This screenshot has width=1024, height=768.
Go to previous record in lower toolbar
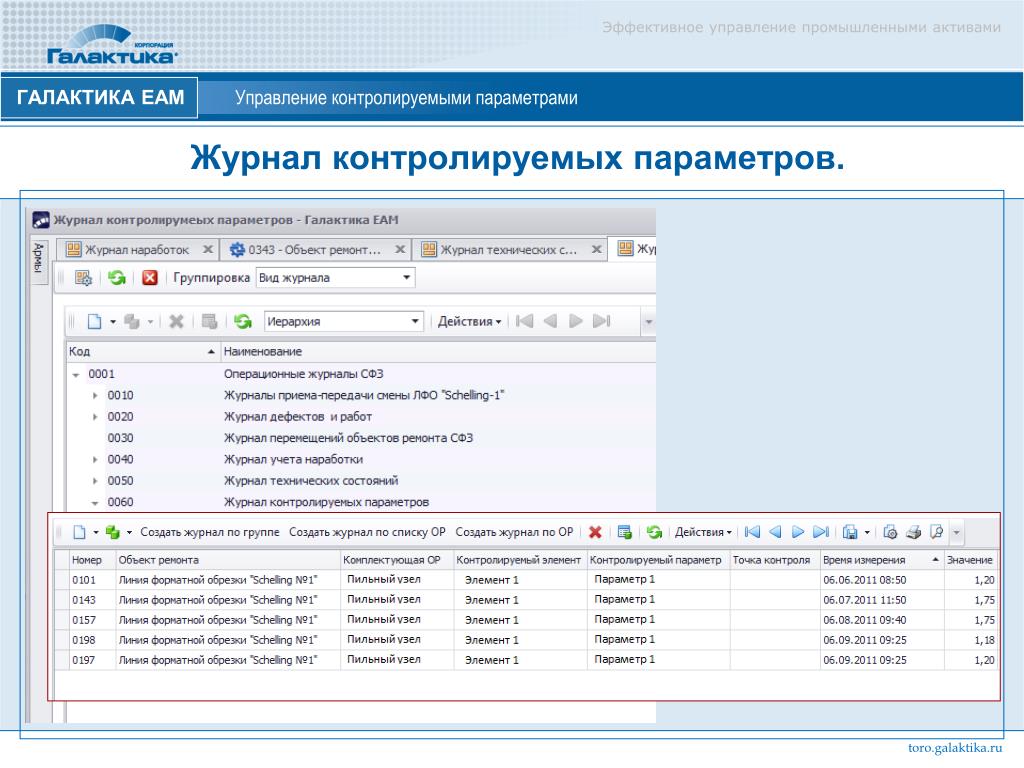[x=775, y=532]
